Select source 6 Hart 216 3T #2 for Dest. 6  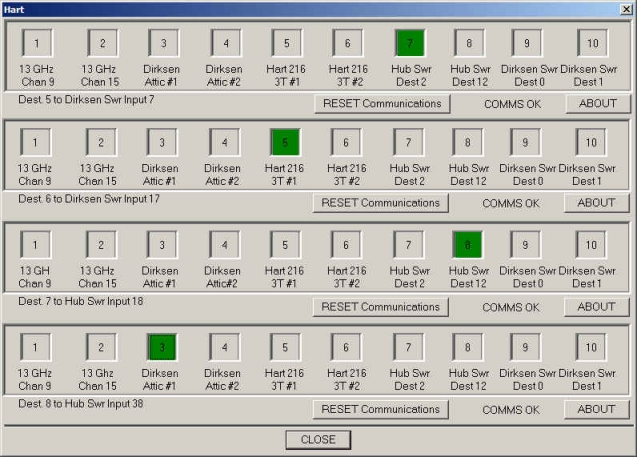(346, 142)
